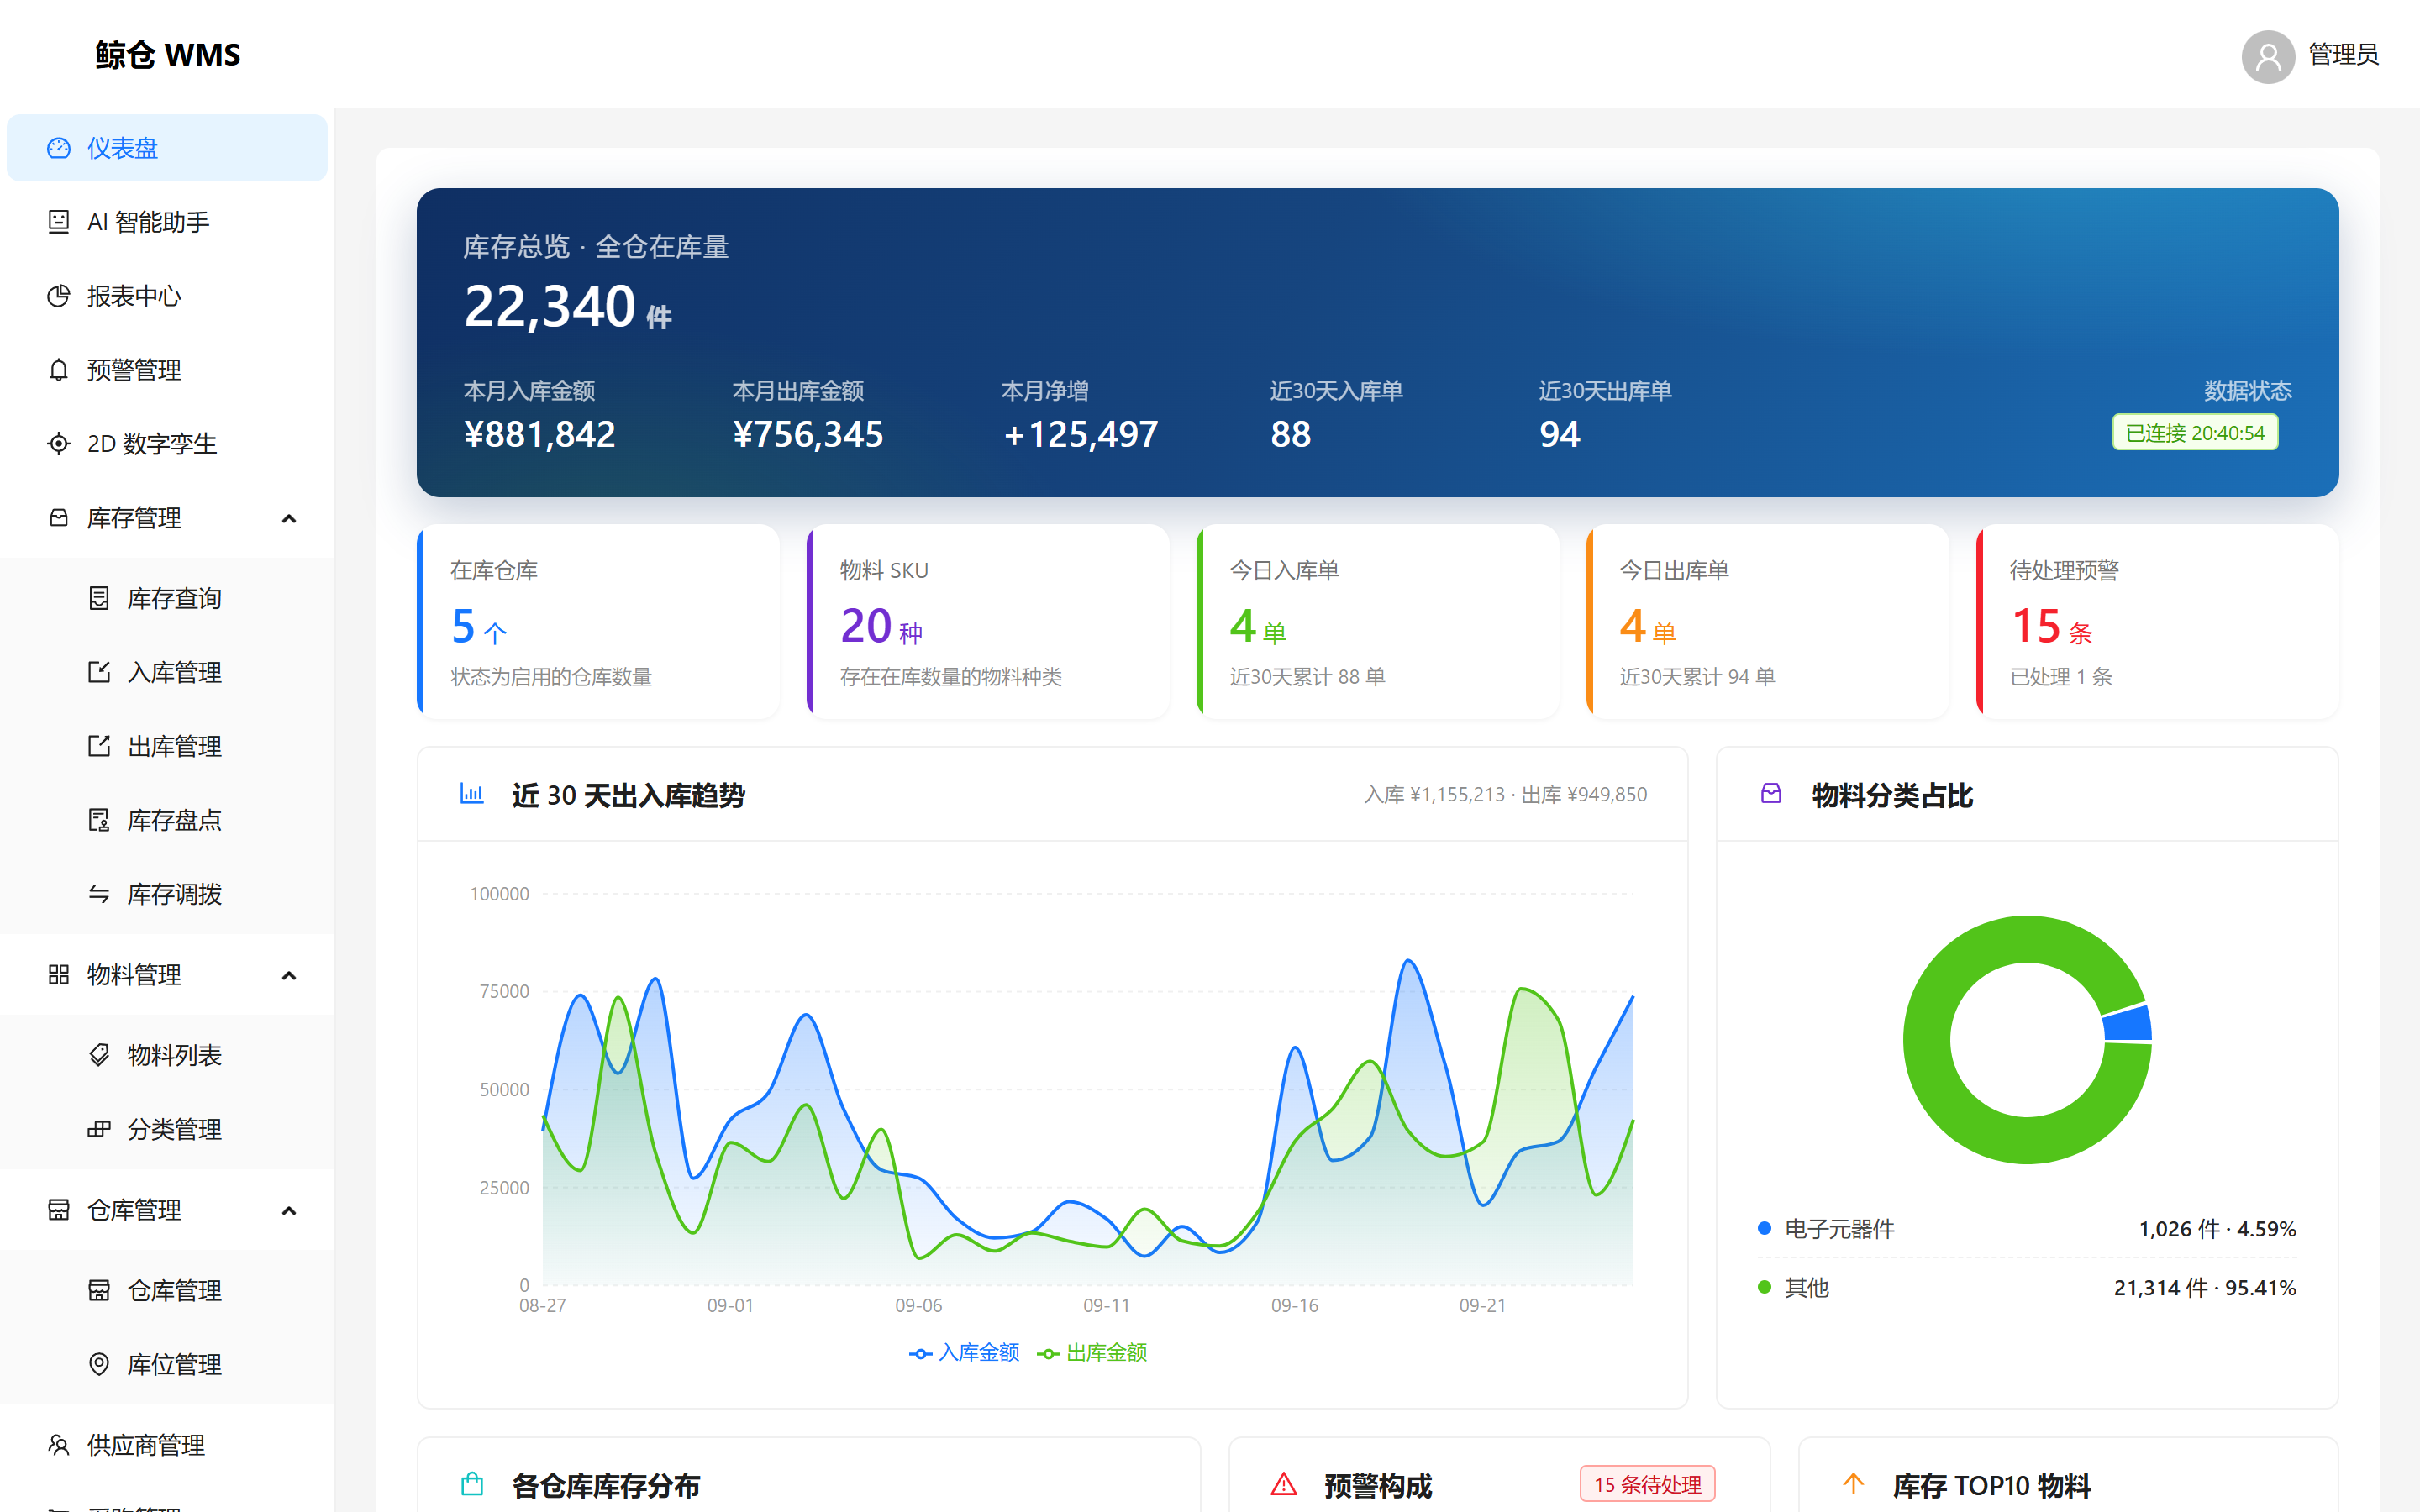2420x1512 pixels.
Task: Open the 仪表盘 menu item
Action: click(x=167, y=148)
